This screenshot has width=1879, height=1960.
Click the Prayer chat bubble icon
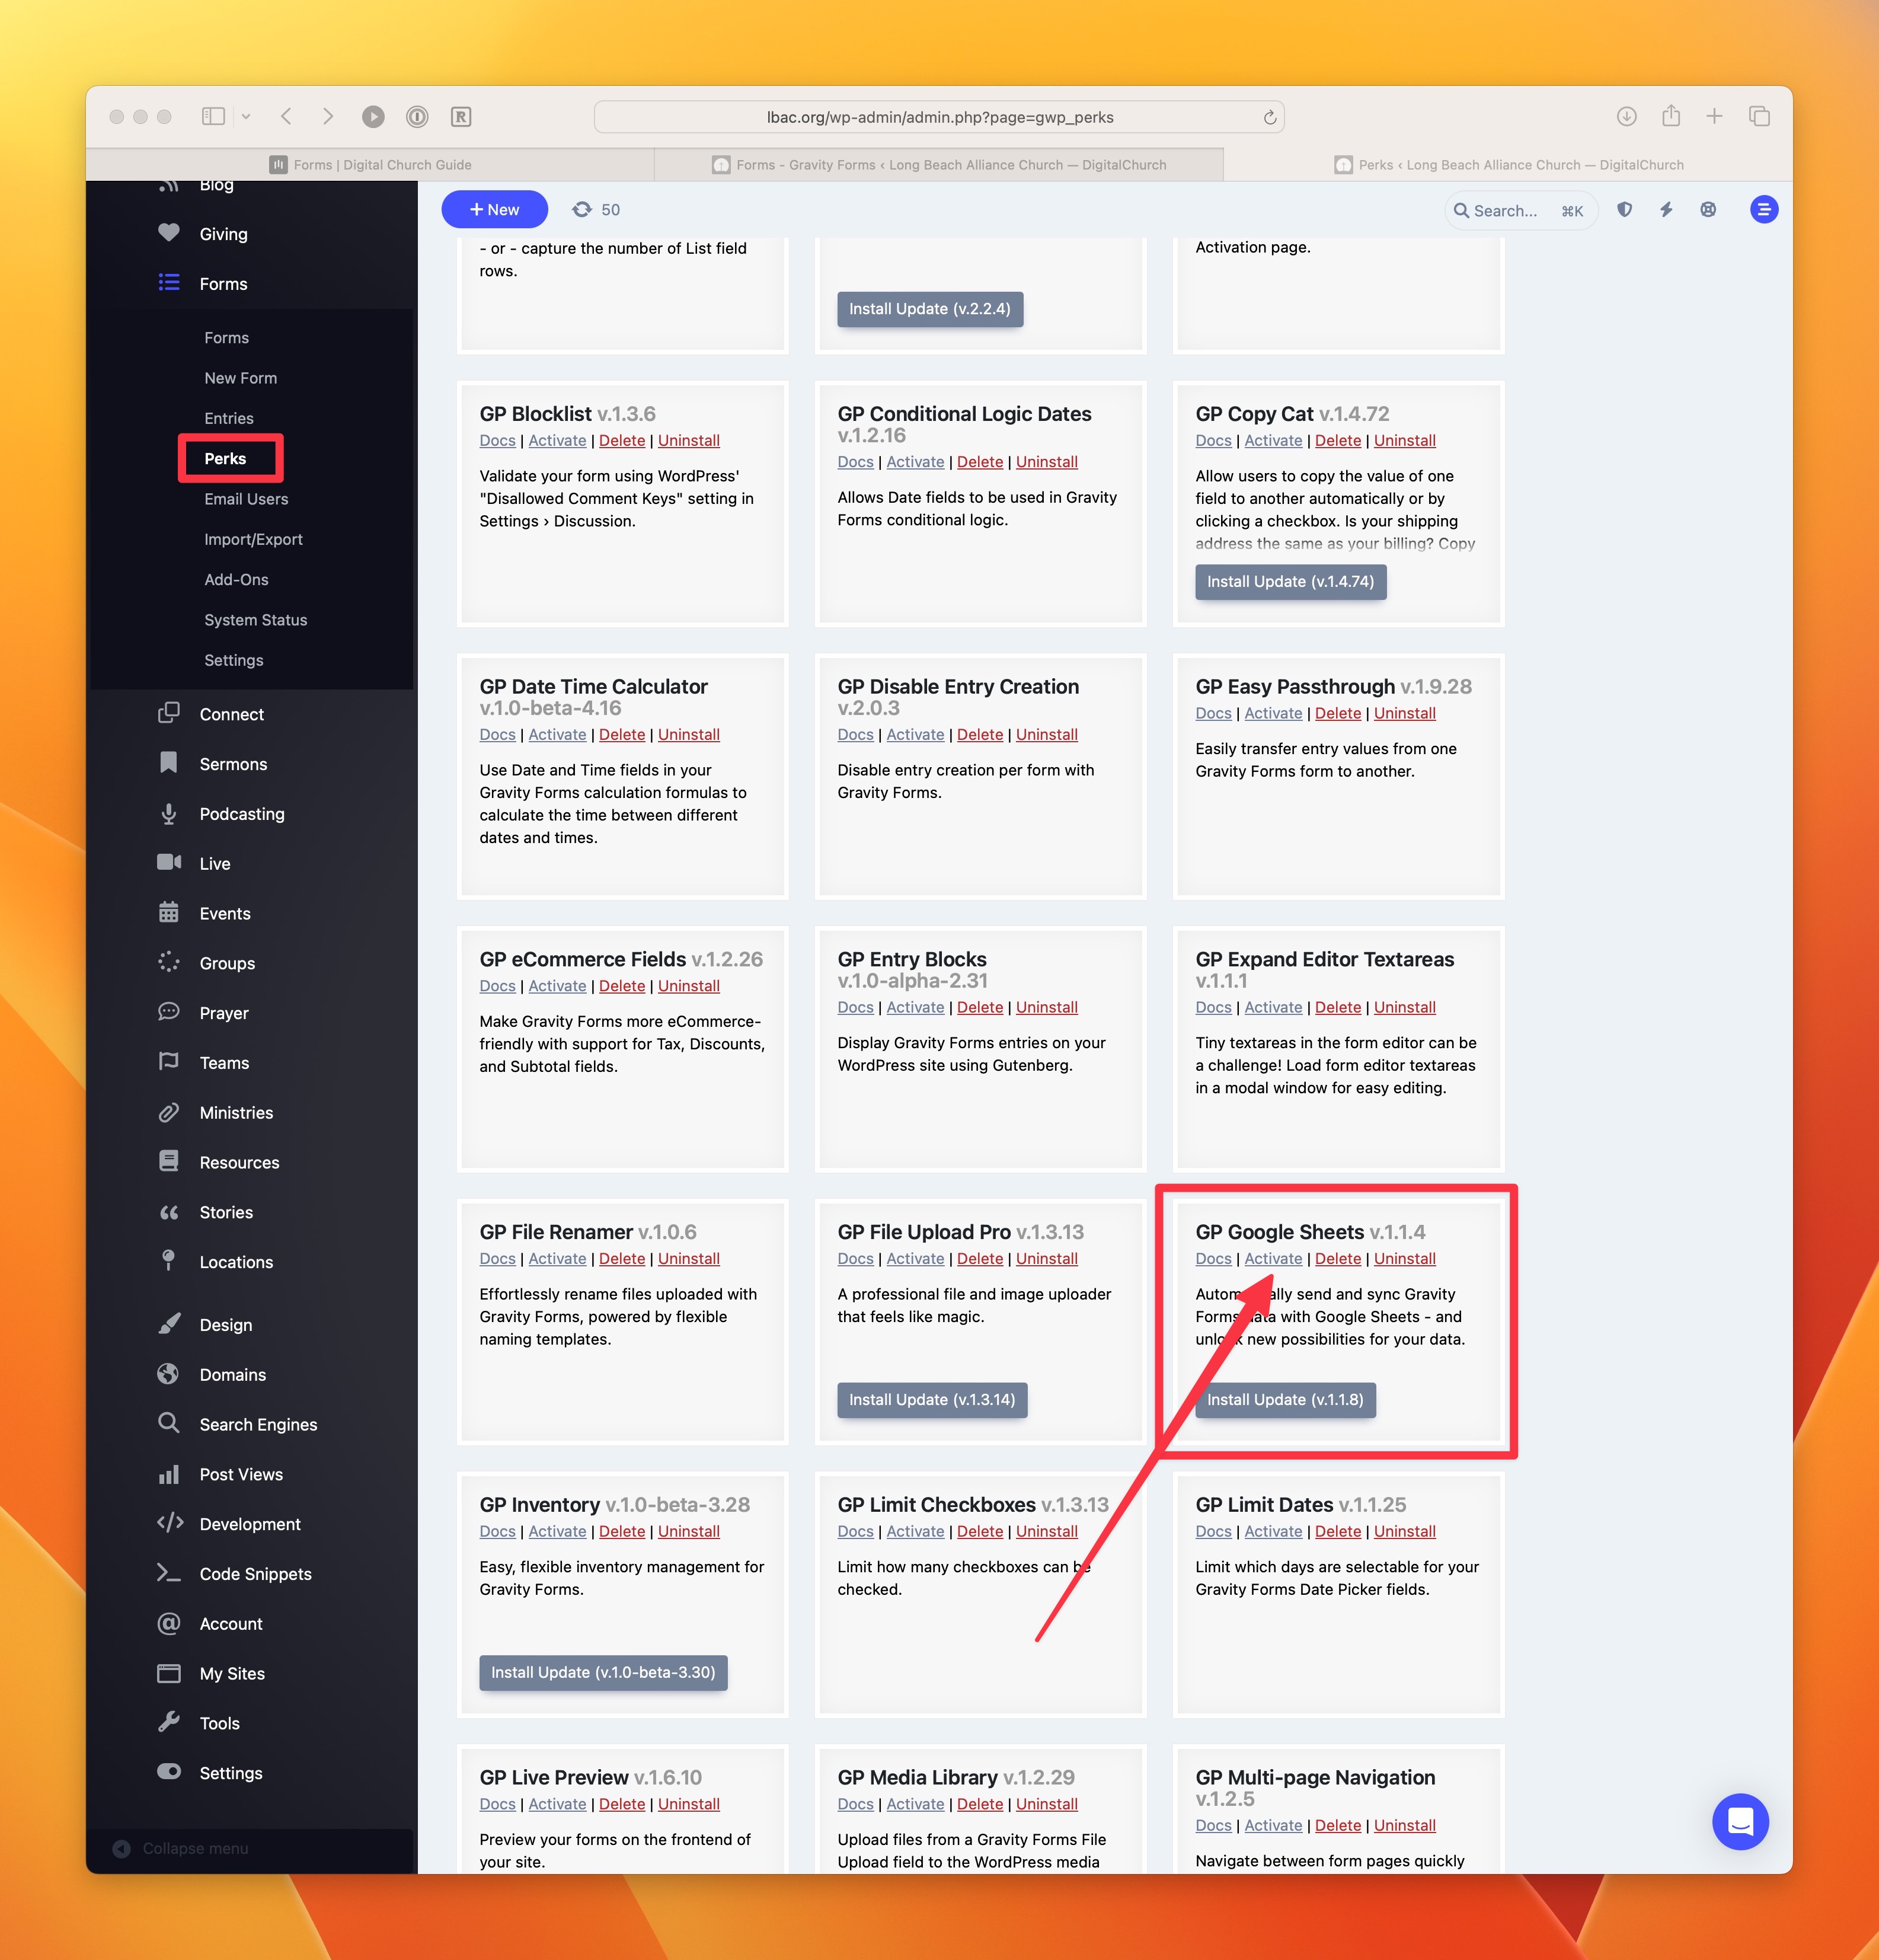pos(169,1012)
